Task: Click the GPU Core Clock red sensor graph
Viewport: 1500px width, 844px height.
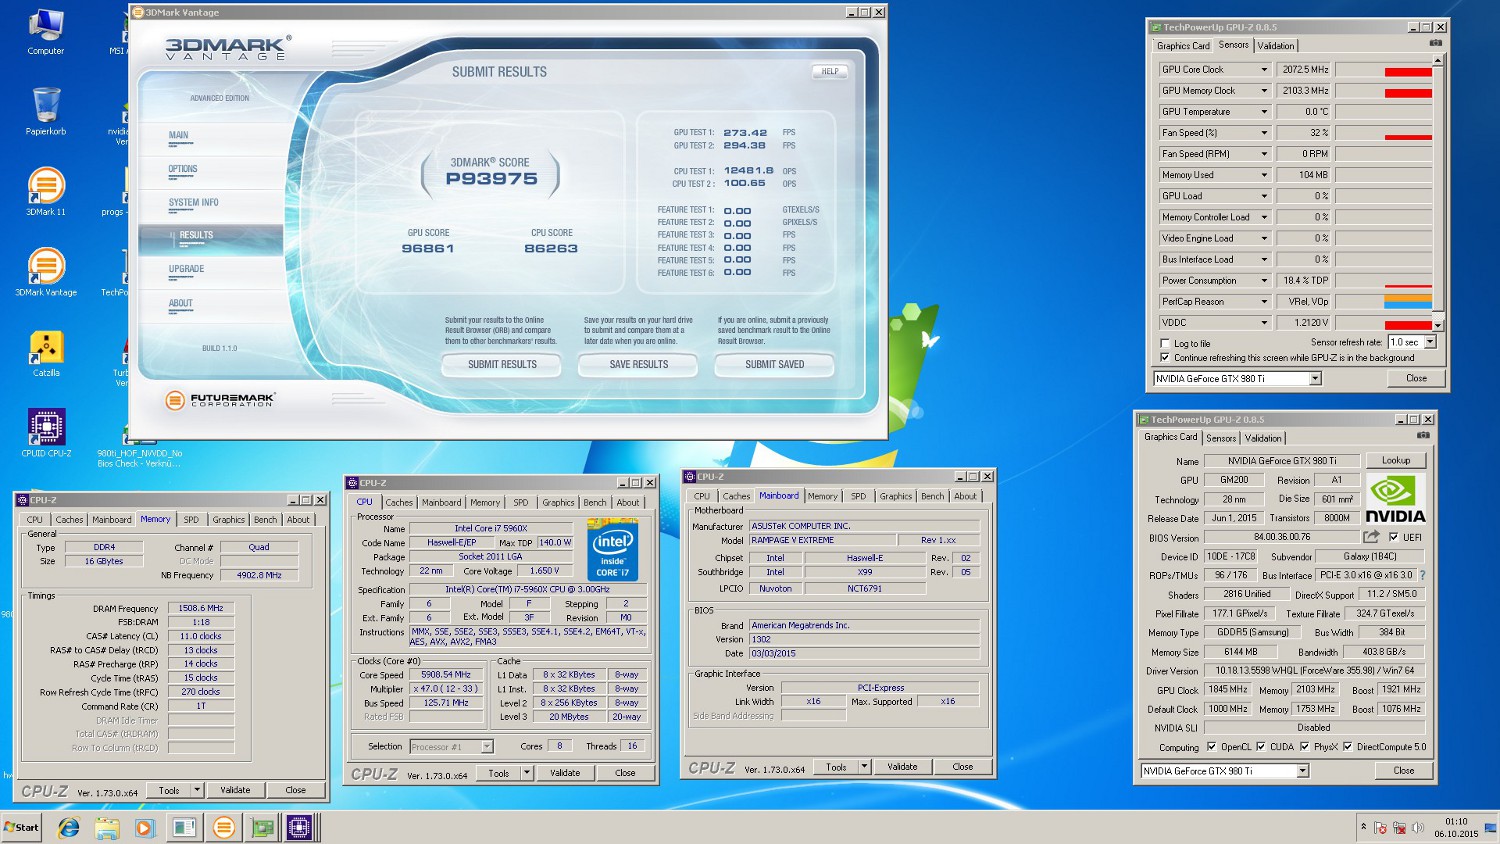Action: coord(1384,70)
